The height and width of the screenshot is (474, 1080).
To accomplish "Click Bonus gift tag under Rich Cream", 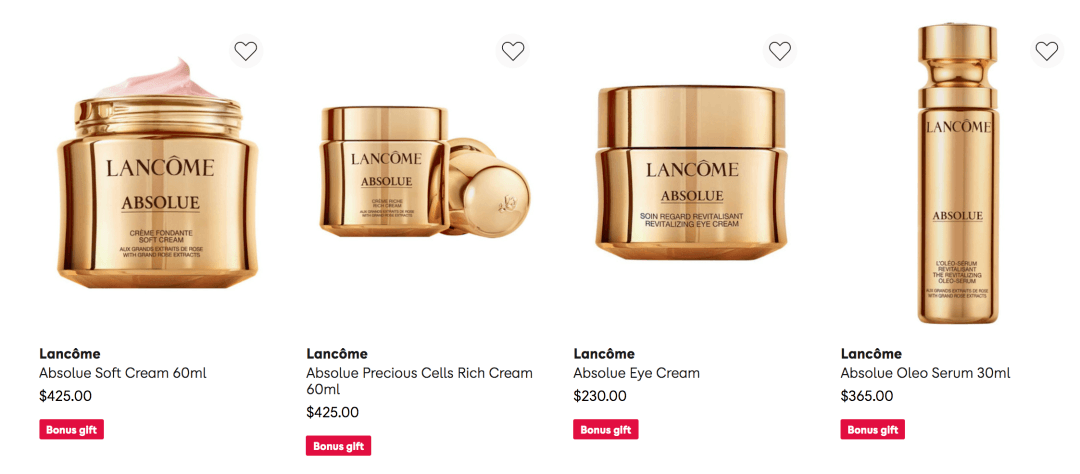I will coord(339,446).
